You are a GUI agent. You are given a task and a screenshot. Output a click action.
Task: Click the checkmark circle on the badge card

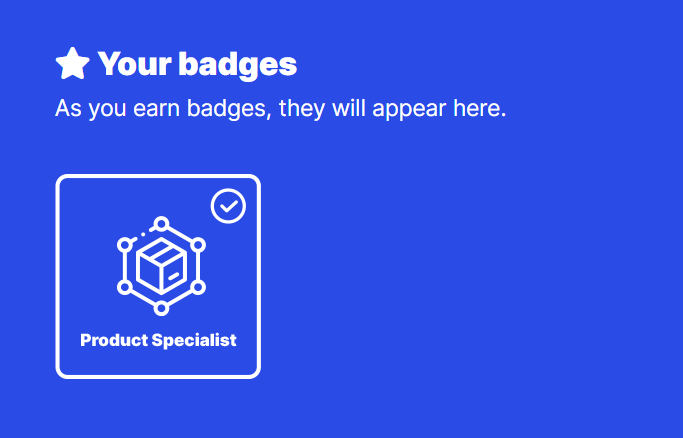click(228, 206)
